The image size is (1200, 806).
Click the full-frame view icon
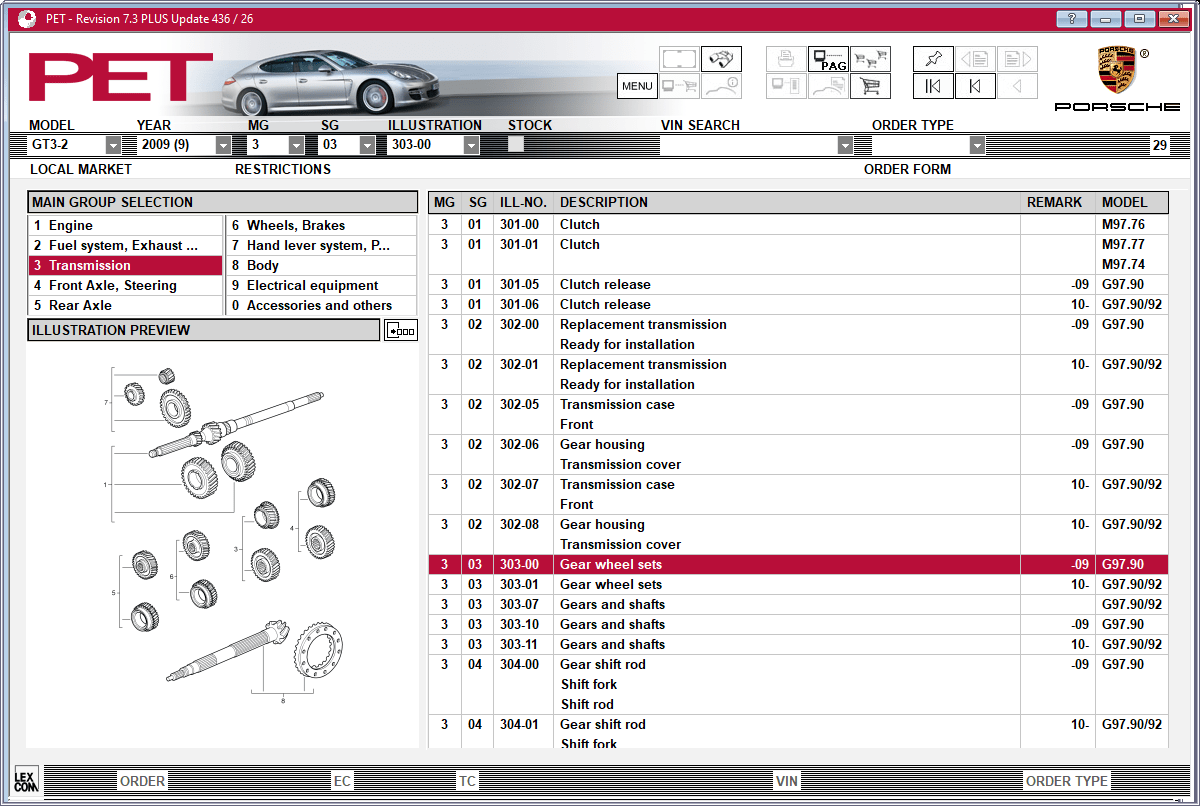coord(679,59)
